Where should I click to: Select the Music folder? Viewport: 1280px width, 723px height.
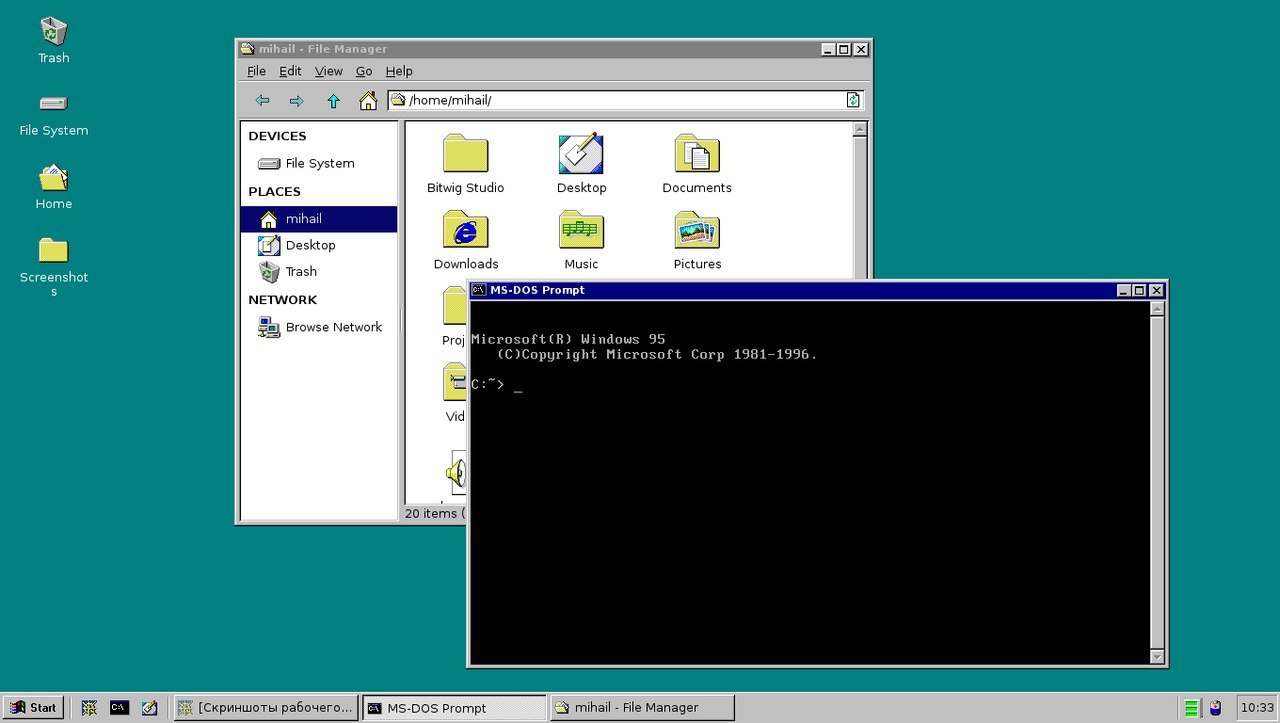point(581,240)
